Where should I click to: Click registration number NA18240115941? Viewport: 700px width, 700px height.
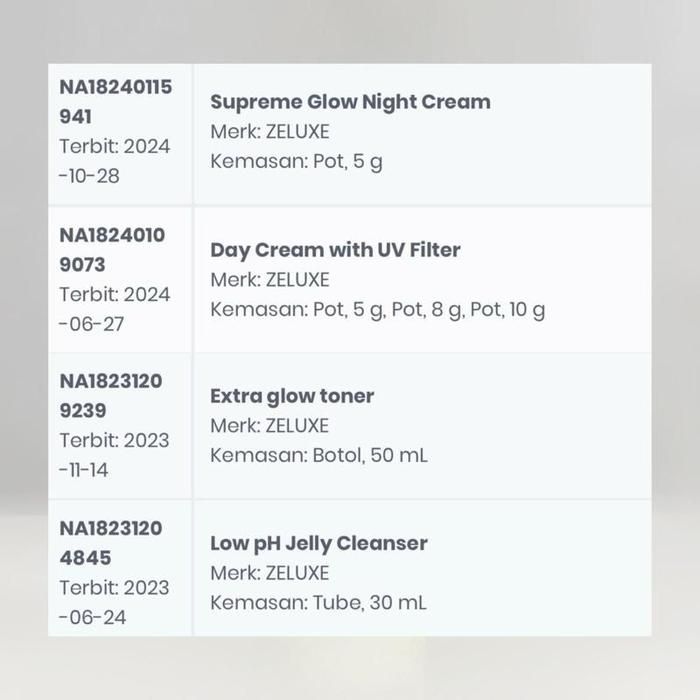point(115,101)
